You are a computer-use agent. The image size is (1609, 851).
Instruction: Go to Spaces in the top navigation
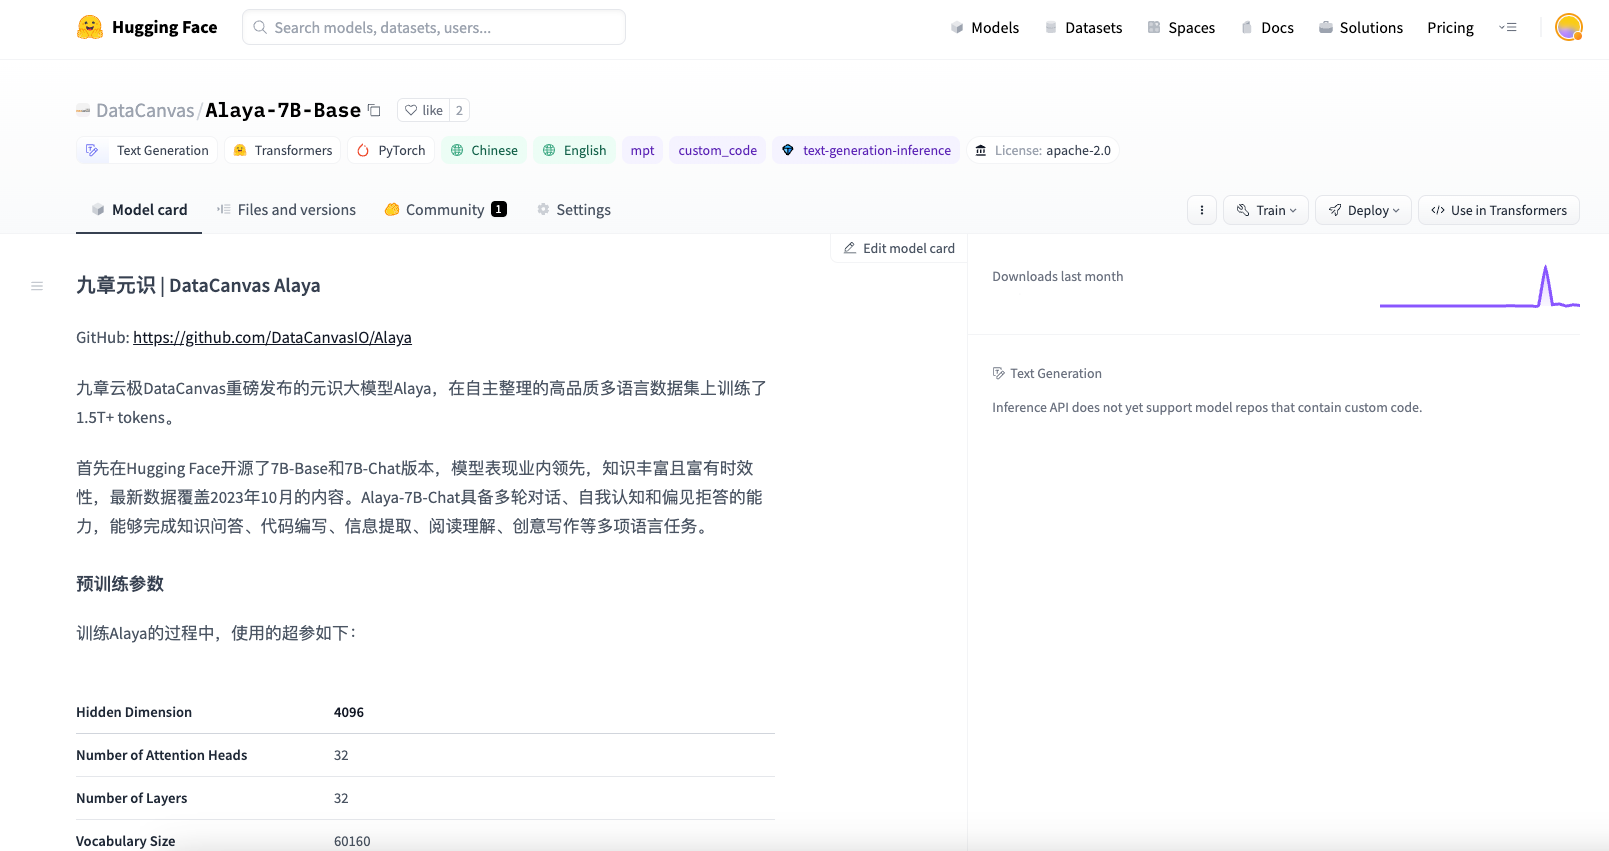(x=1181, y=27)
